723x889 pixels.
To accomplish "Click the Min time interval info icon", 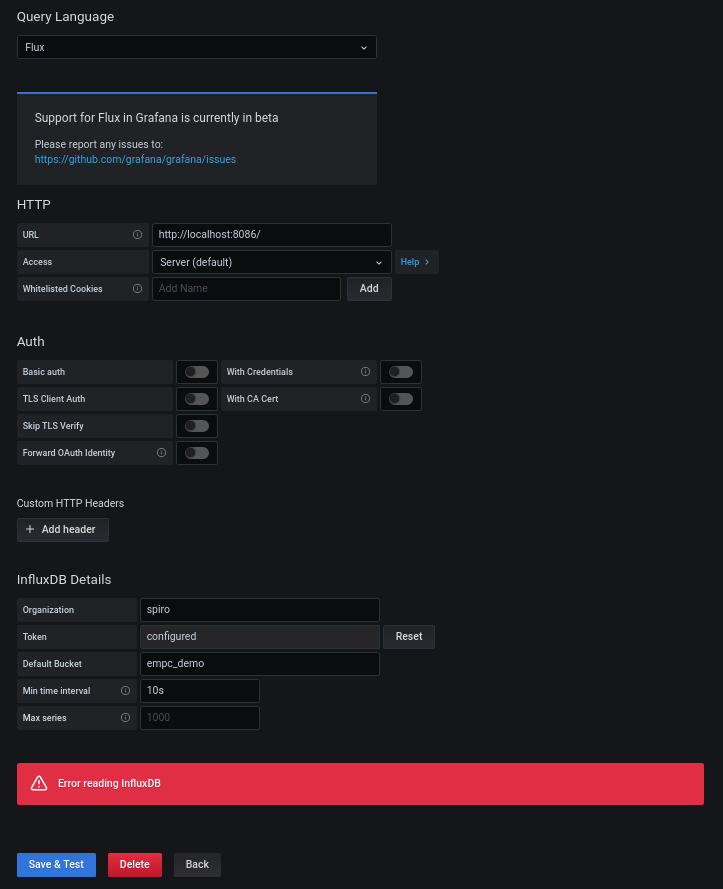I will coord(124,691).
